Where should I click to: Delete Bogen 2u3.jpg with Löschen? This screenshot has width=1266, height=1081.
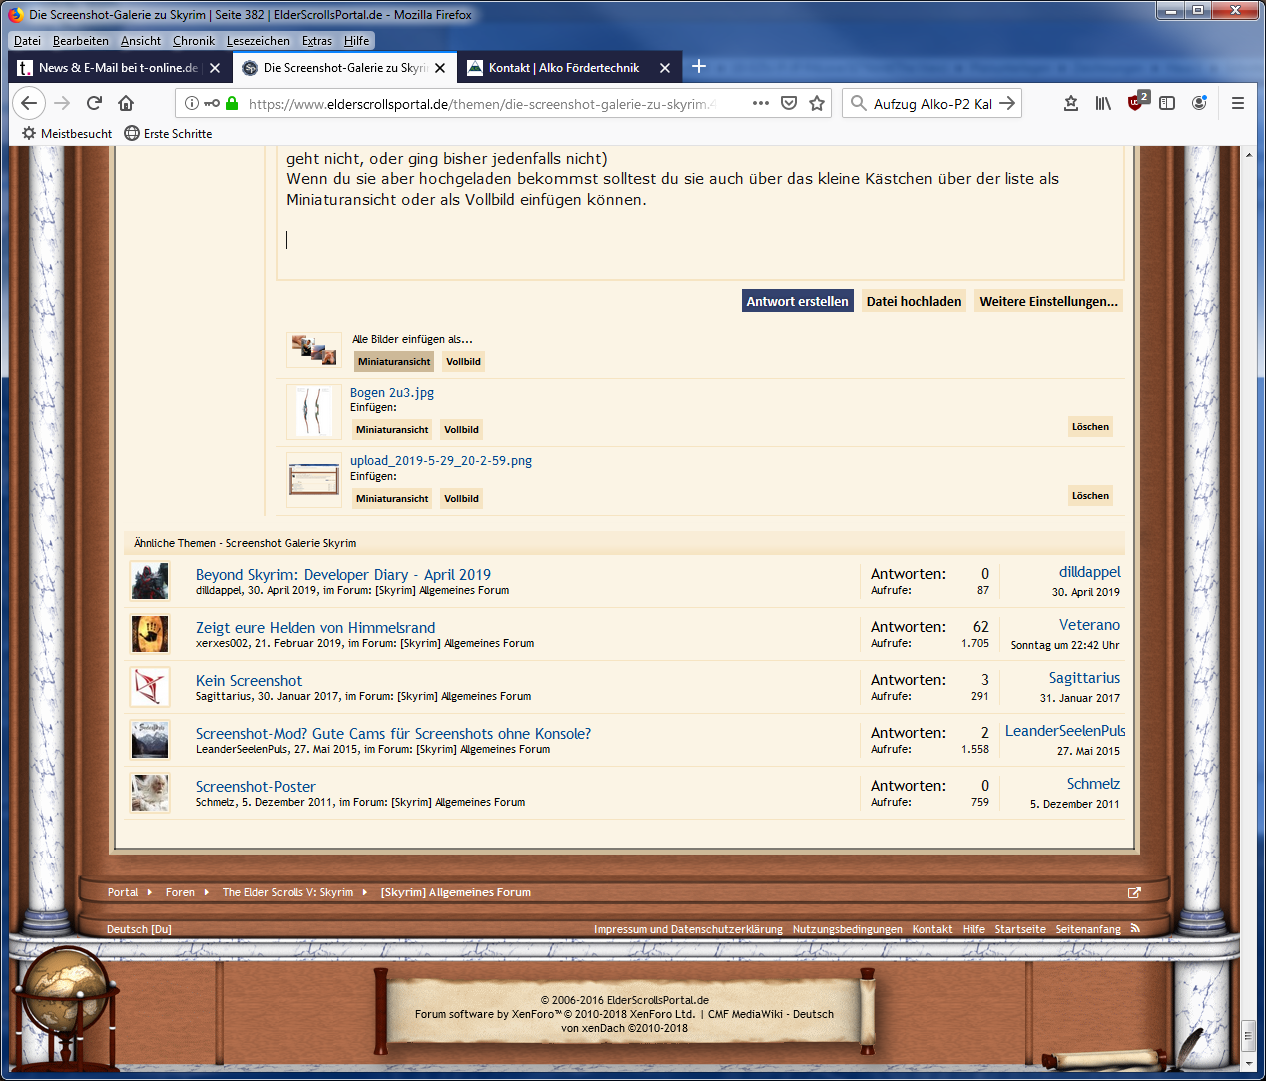click(x=1090, y=426)
